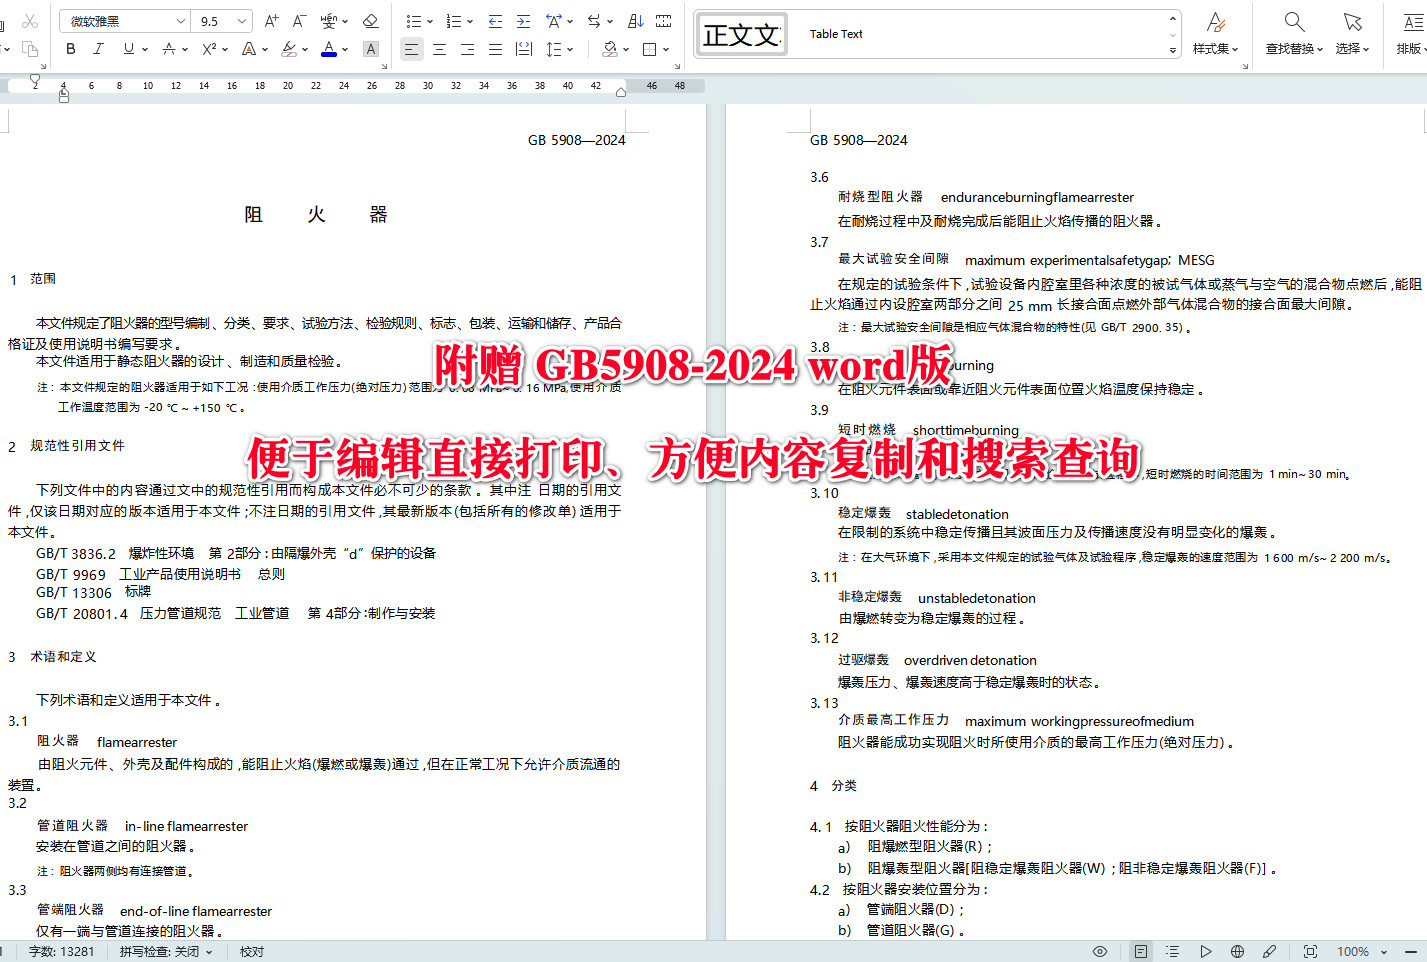
Task: Expand the font color dropdown arrow
Action: point(343,48)
